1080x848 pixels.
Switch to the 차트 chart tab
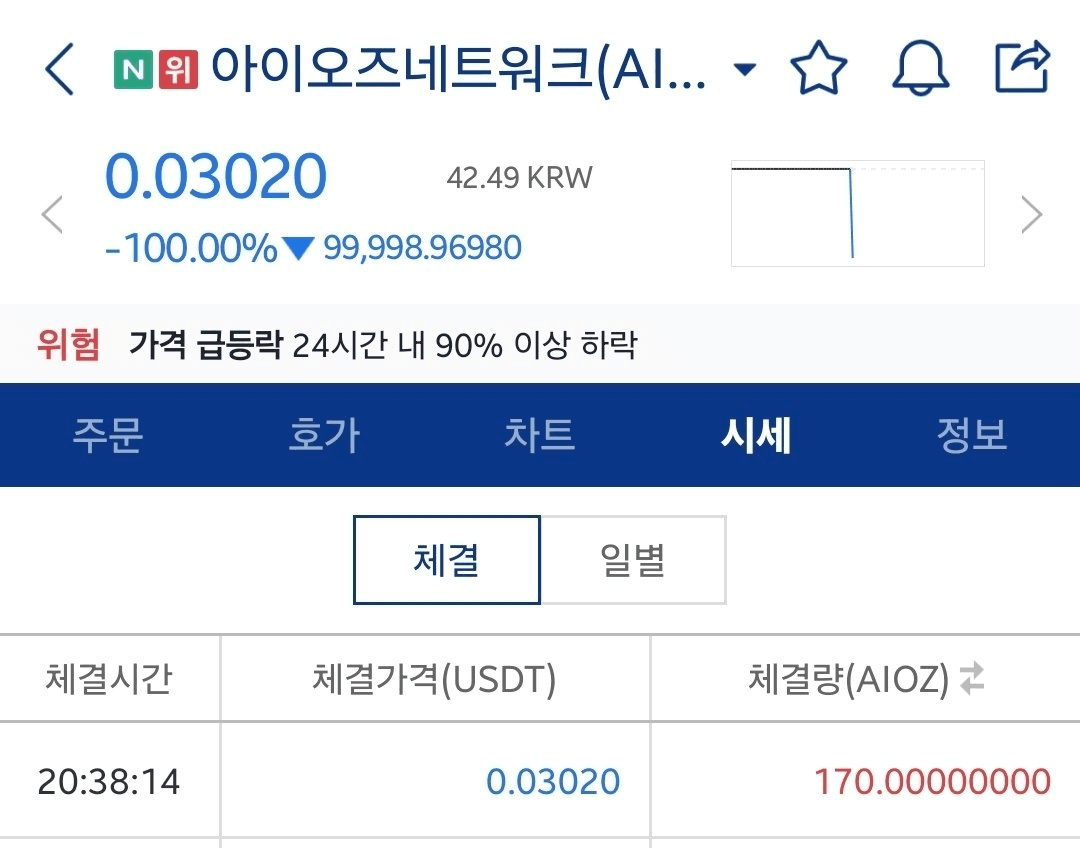click(x=539, y=435)
